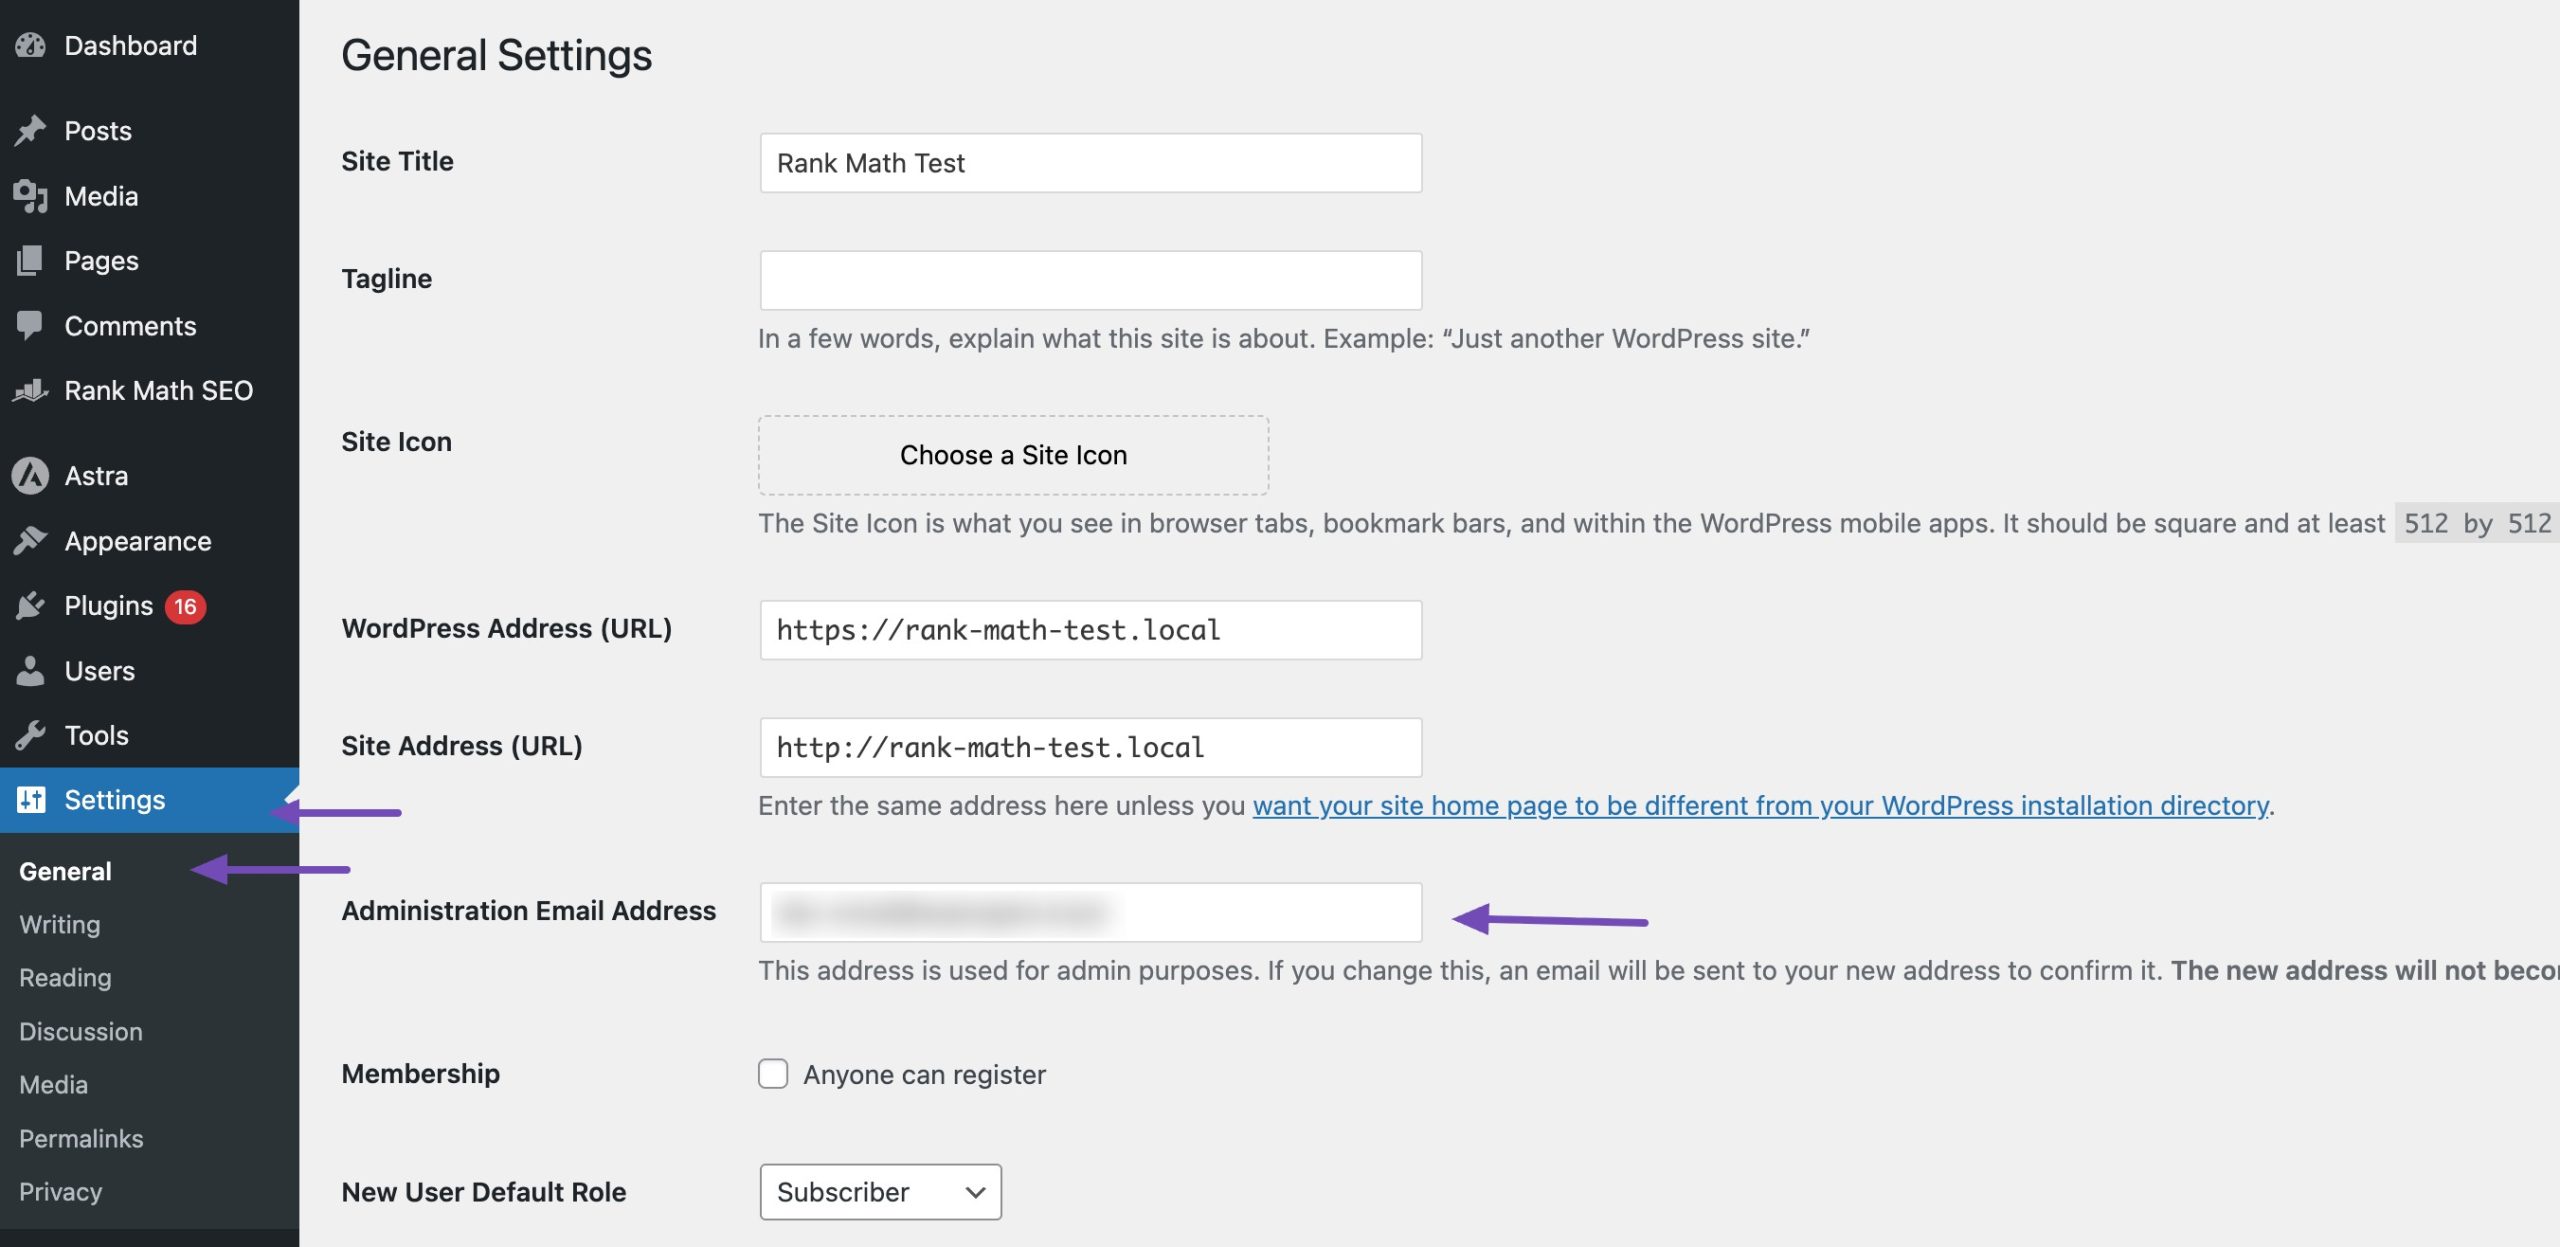Click the Site Icon row label
Screen dimensions: 2560x1247
(x=396, y=442)
